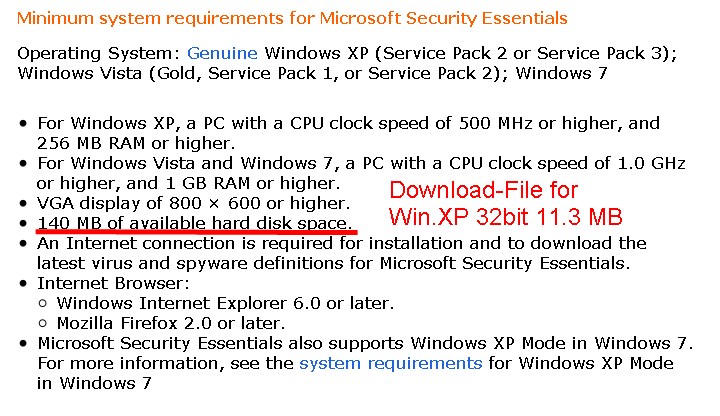Click the bullet before VGA display line
Screen dimensions: 720x416
[23, 204]
